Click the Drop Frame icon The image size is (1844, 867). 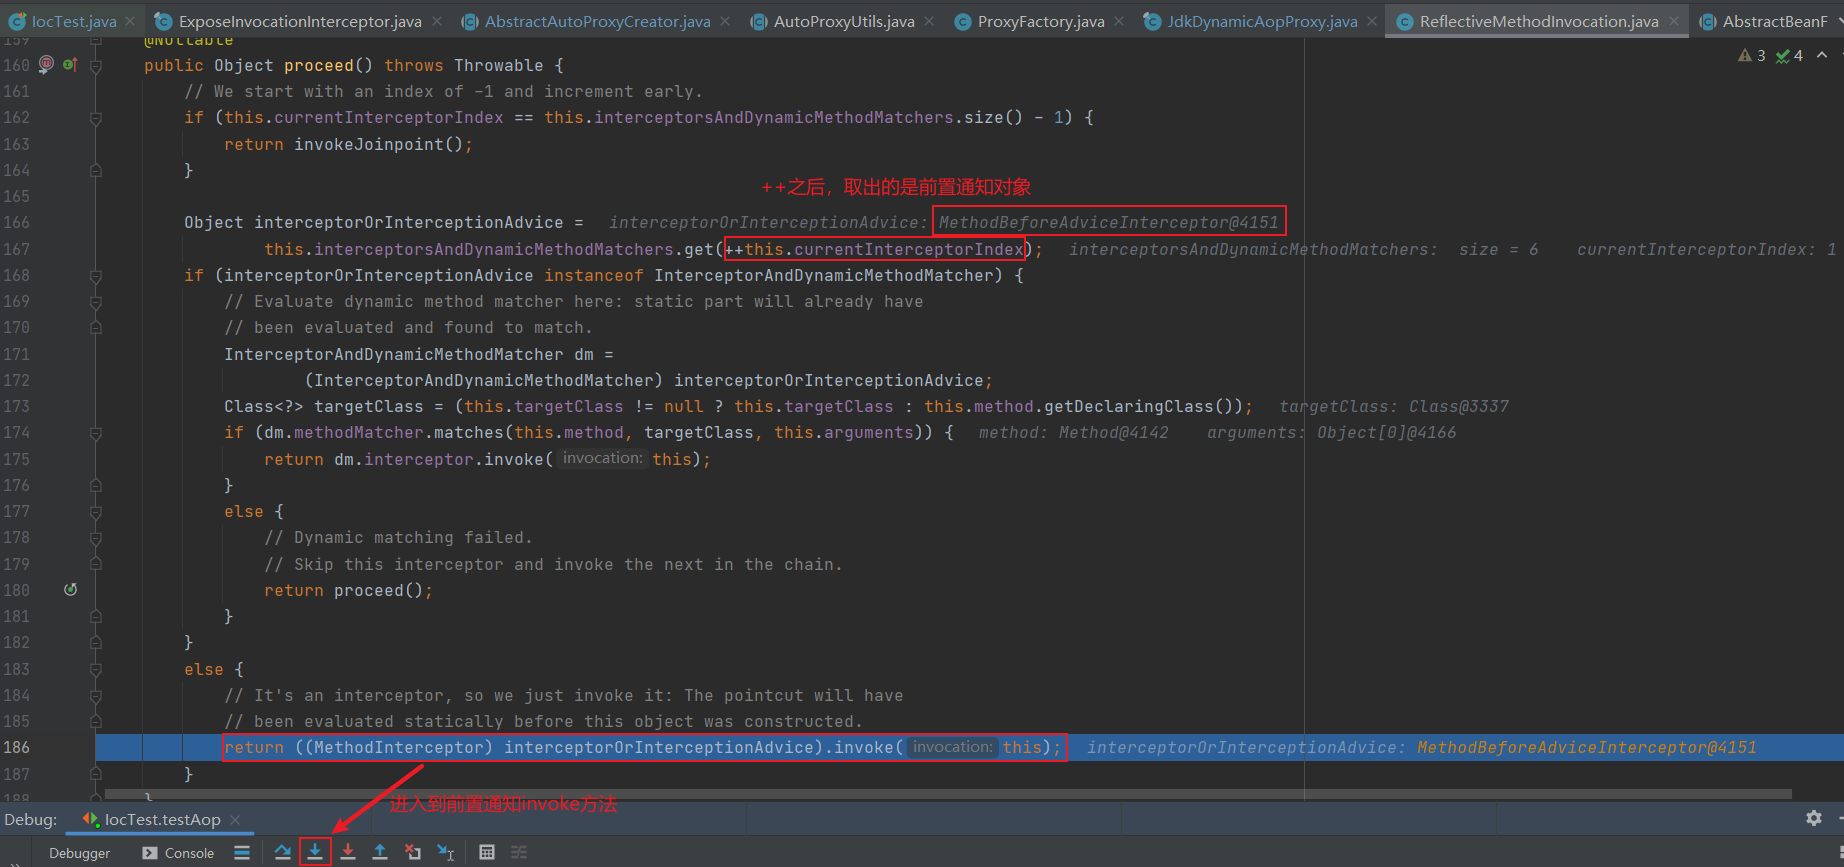click(x=413, y=852)
